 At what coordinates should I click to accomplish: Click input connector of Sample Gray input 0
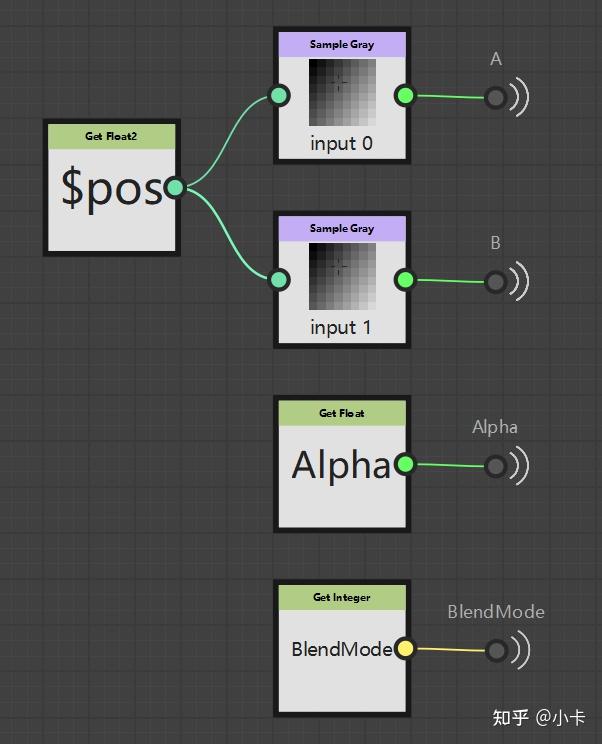coord(279,95)
